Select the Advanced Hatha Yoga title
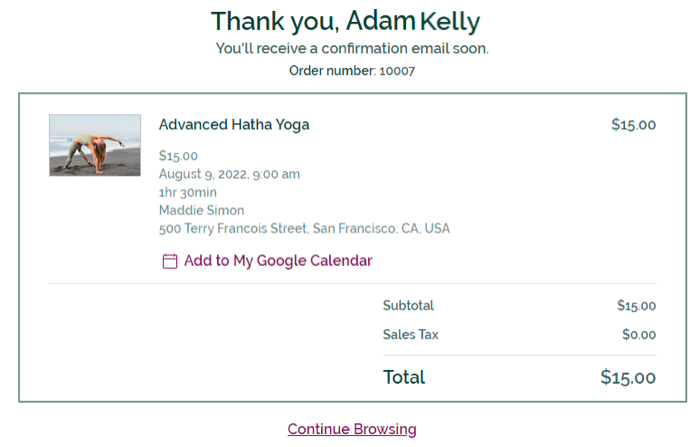 (x=234, y=125)
